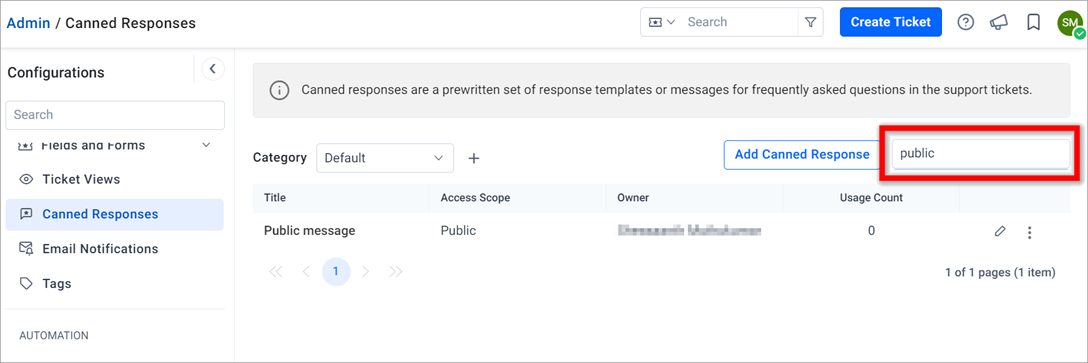Open the search filter funnel icon
The height and width of the screenshot is (363, 1088).
pos(810,22)
